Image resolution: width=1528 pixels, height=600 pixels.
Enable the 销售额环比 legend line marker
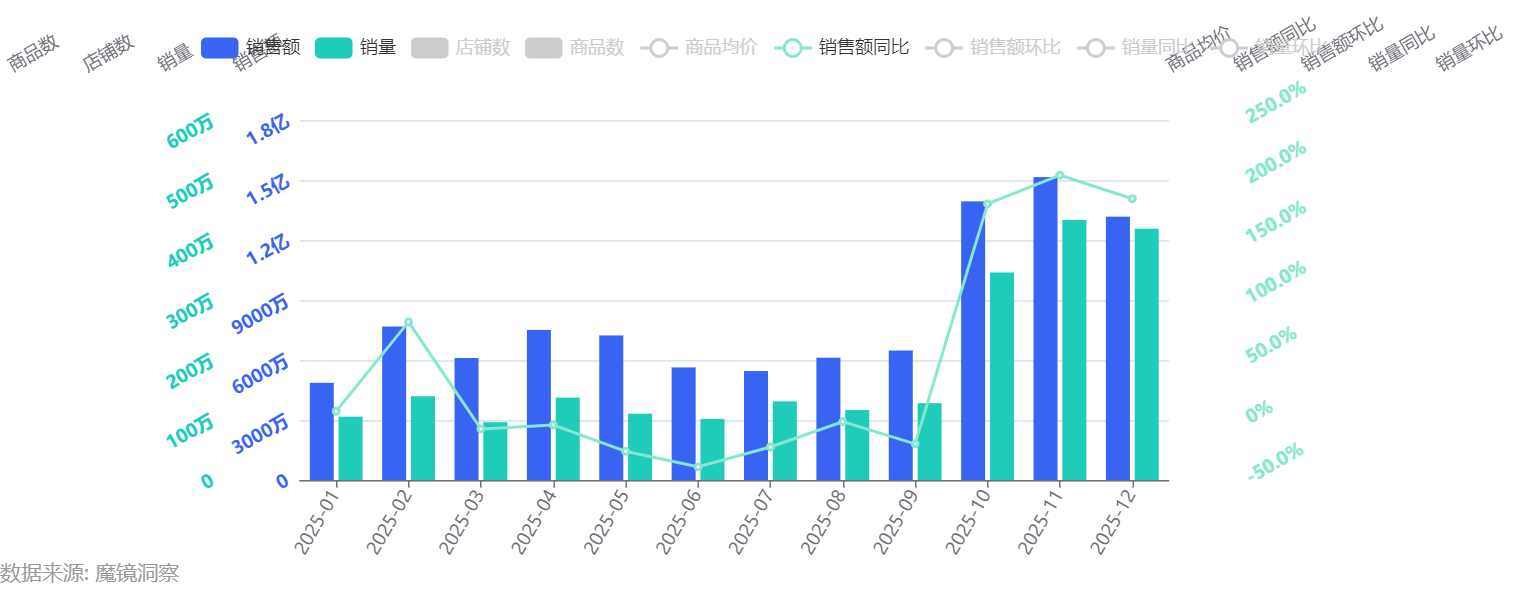(x=943, y=47)
